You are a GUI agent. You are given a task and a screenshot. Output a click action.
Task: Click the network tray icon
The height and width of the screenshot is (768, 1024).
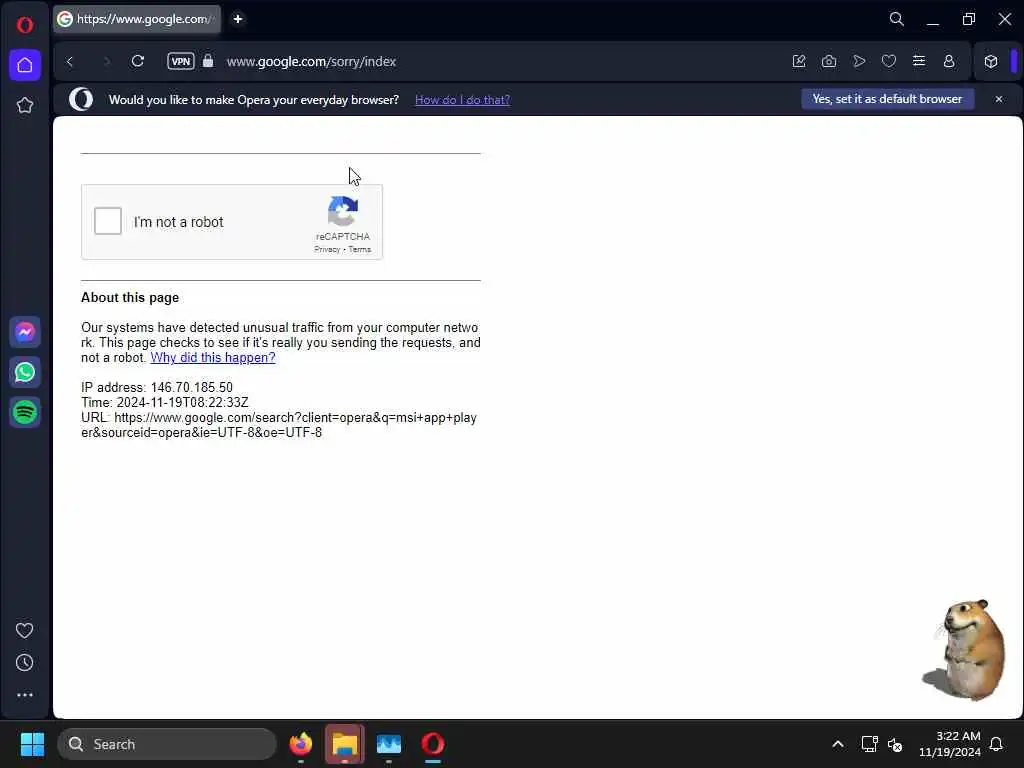[x=869, y=744]
